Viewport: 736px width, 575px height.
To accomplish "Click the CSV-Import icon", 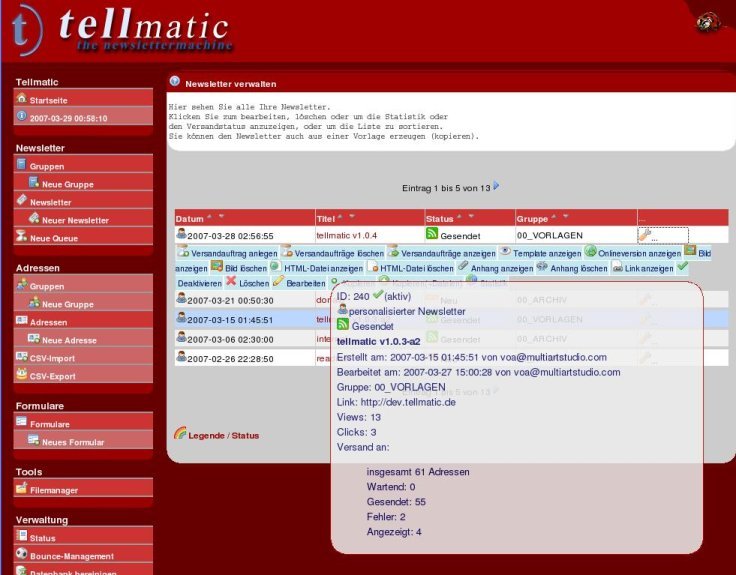I will coord(22,356).
